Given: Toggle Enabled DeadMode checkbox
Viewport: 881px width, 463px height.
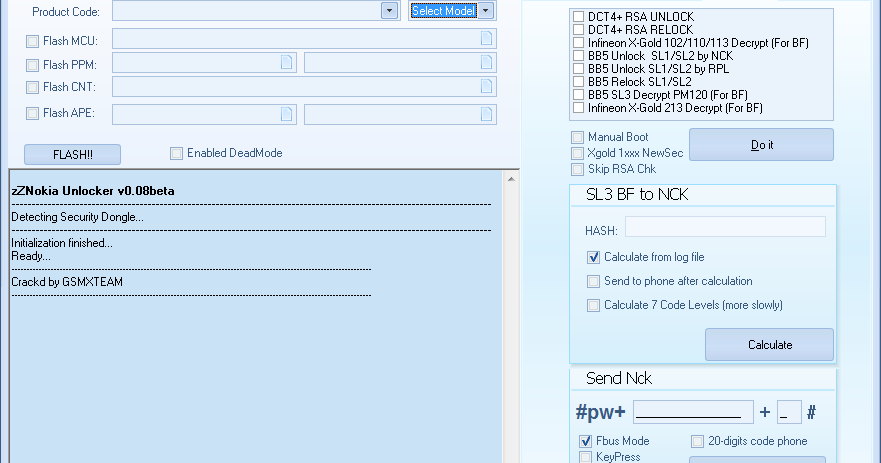Looking at the screenshot, I should (x=176, y=153).
